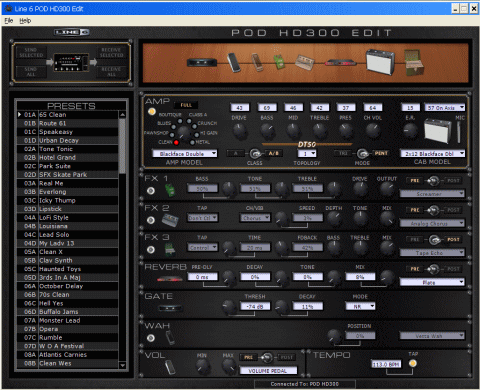The width and height of the screenshot is (480, 390).
Task: Click the tempo BPM value field
Action: tap(386, 364)
